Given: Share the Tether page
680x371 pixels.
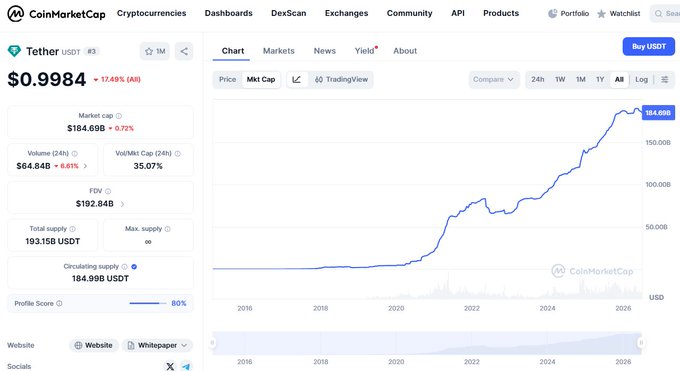Looking at the screenshot, I should click(x=184, y=51).
